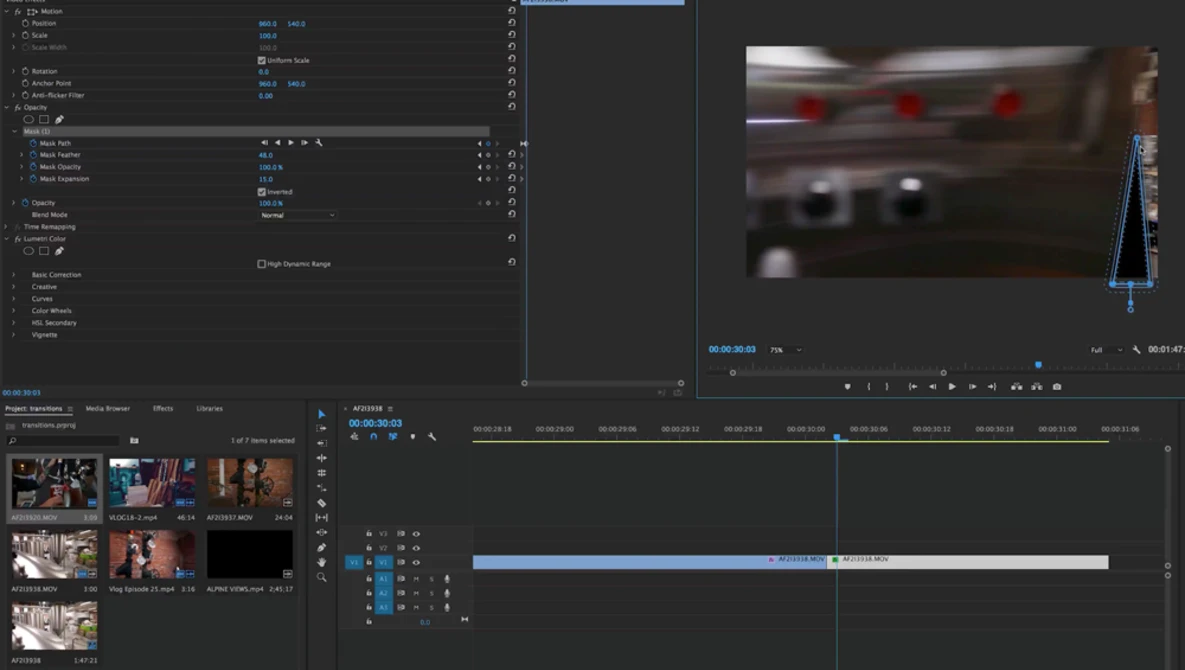This screenshot has height=670, width=1185.
Task: Create 4-point polygon mask under Opacity
Action: point(44,119)
